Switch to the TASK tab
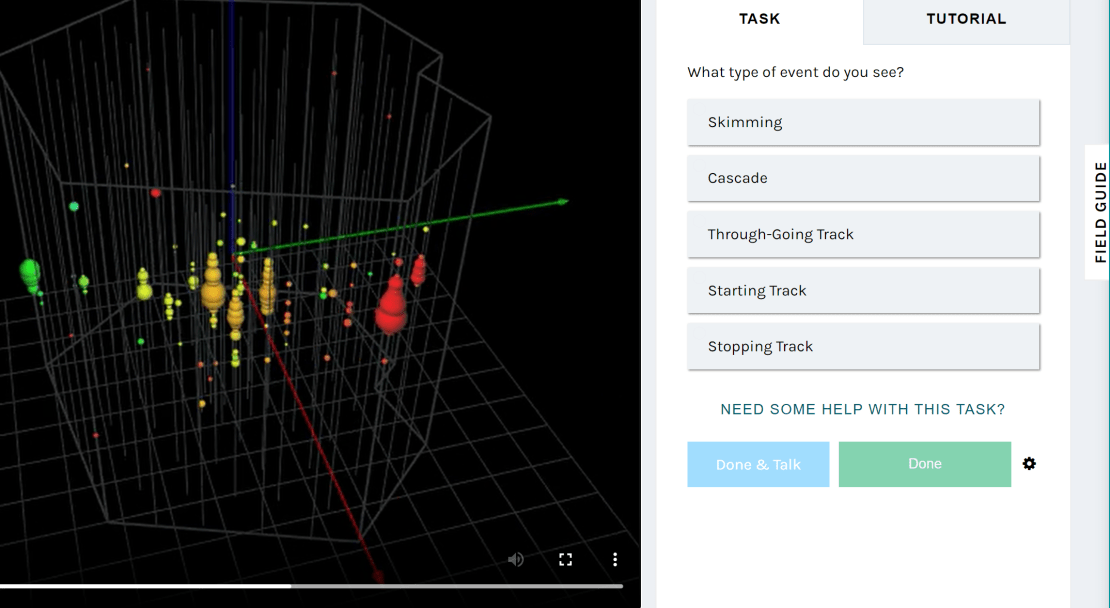This screenshot has width=1110, height=608. pos(760,19)
